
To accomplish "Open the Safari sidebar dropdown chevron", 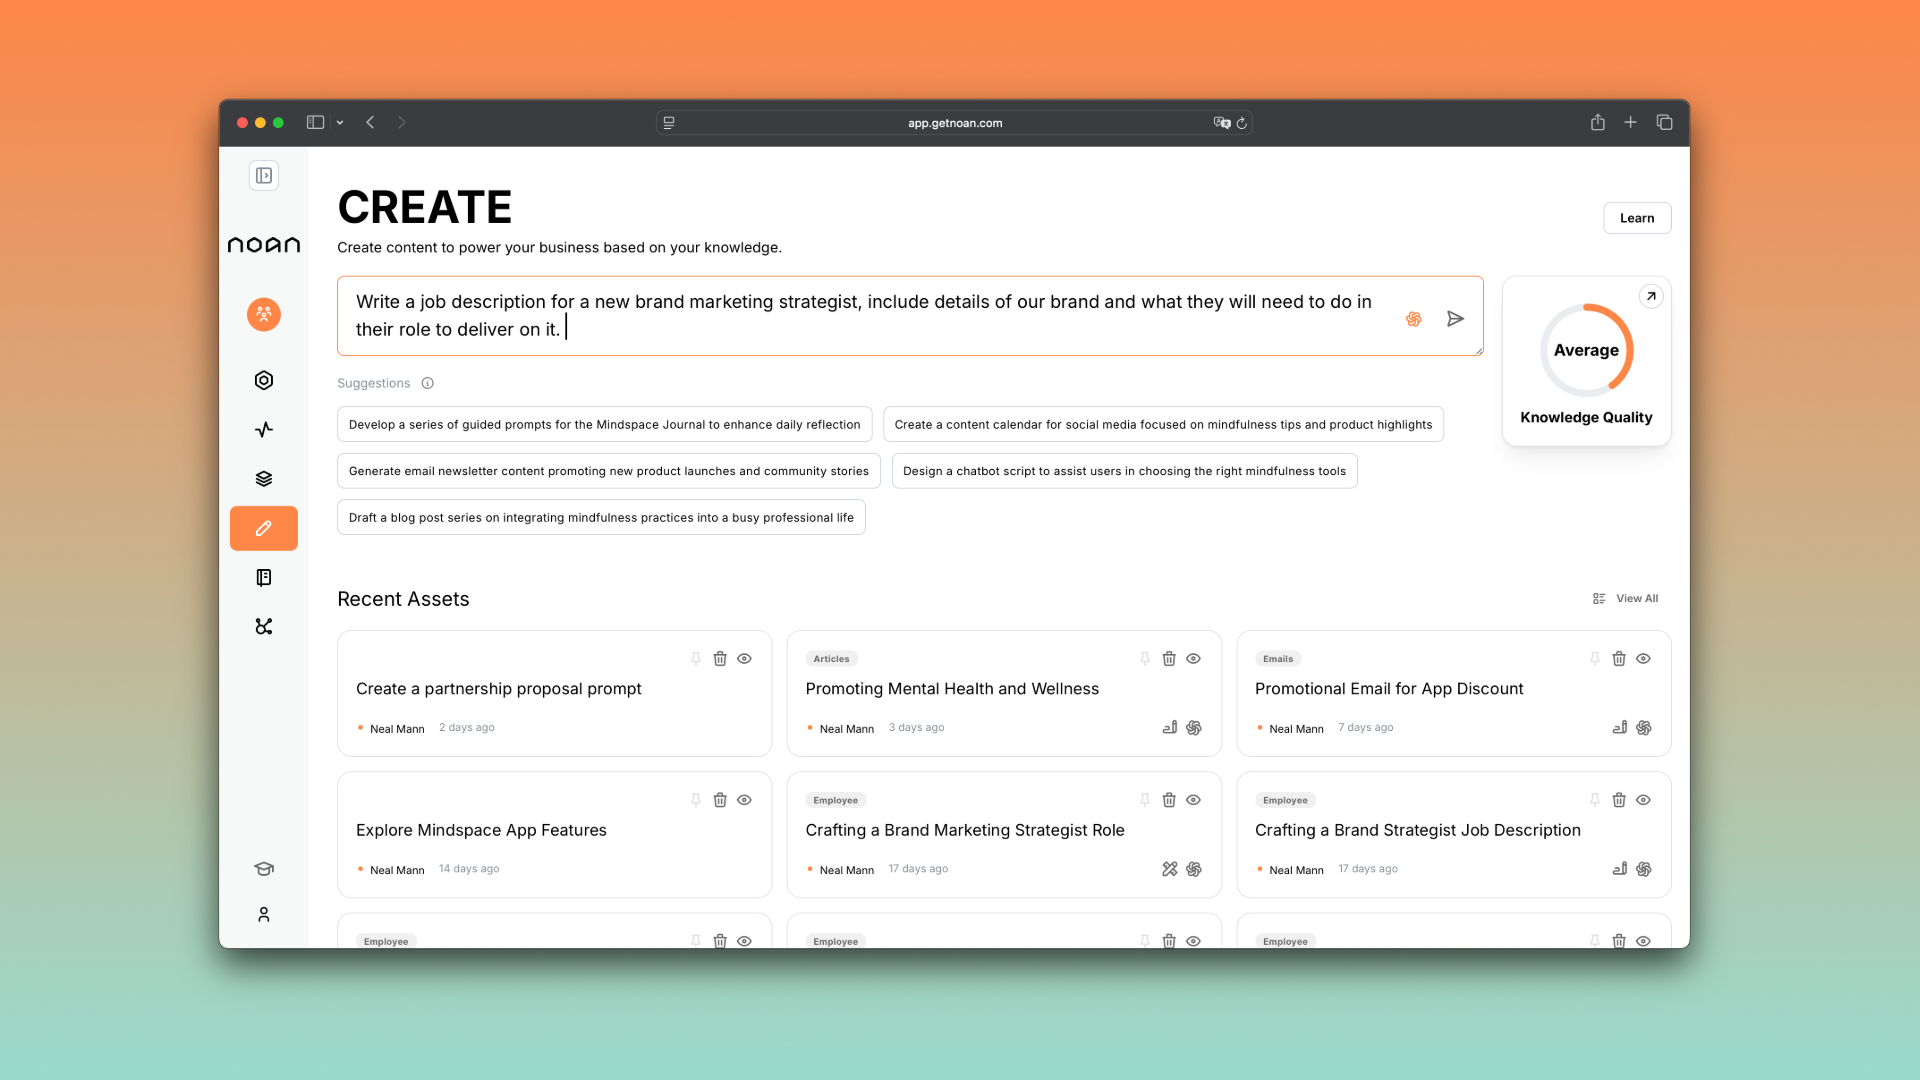I will pyautogui.click(x=340, y=122).
